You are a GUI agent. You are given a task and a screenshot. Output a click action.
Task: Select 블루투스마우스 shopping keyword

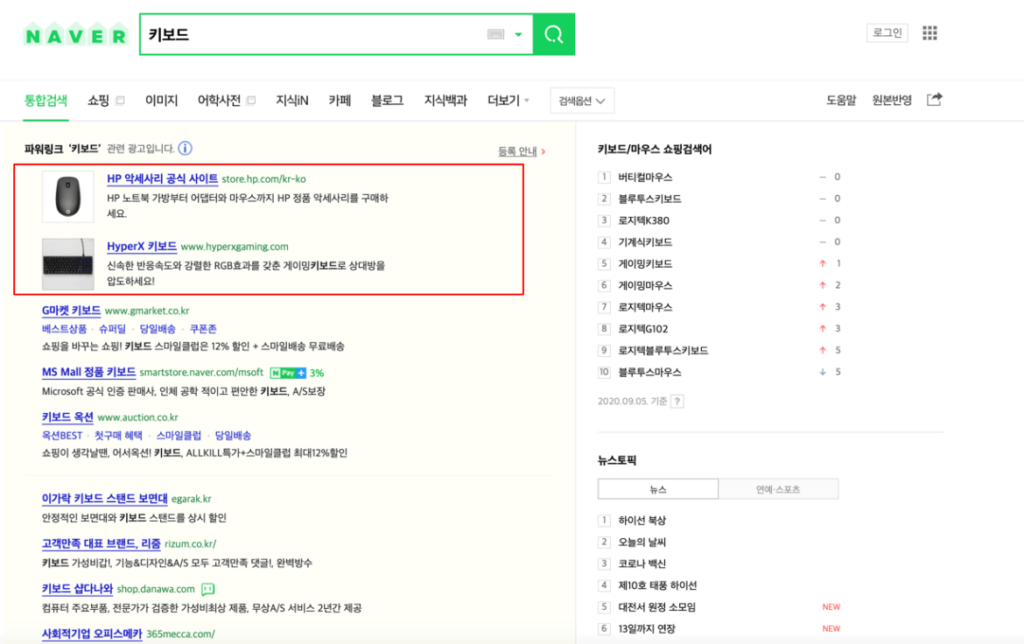point(650,372)
